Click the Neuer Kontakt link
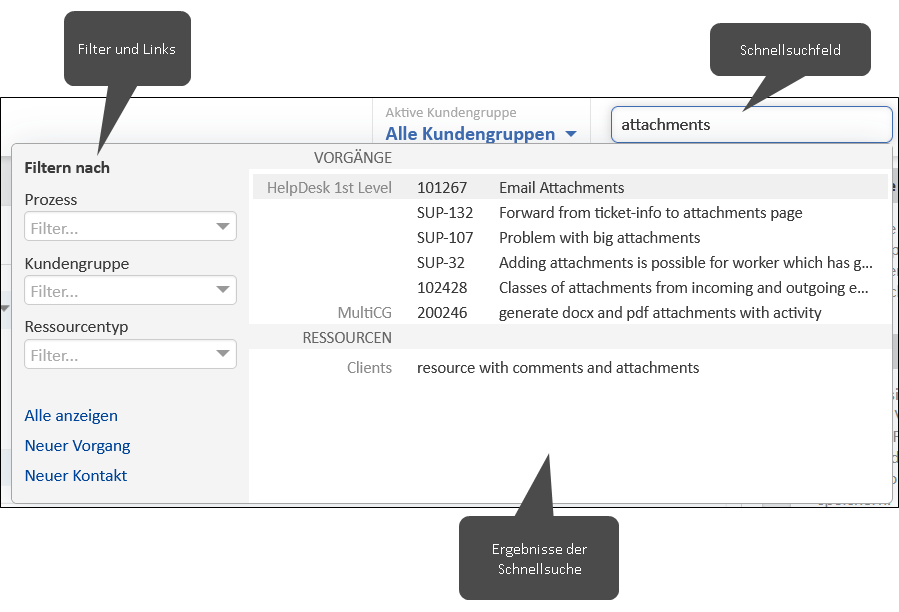This screenshot has width=899, height=612. [76, 475]
